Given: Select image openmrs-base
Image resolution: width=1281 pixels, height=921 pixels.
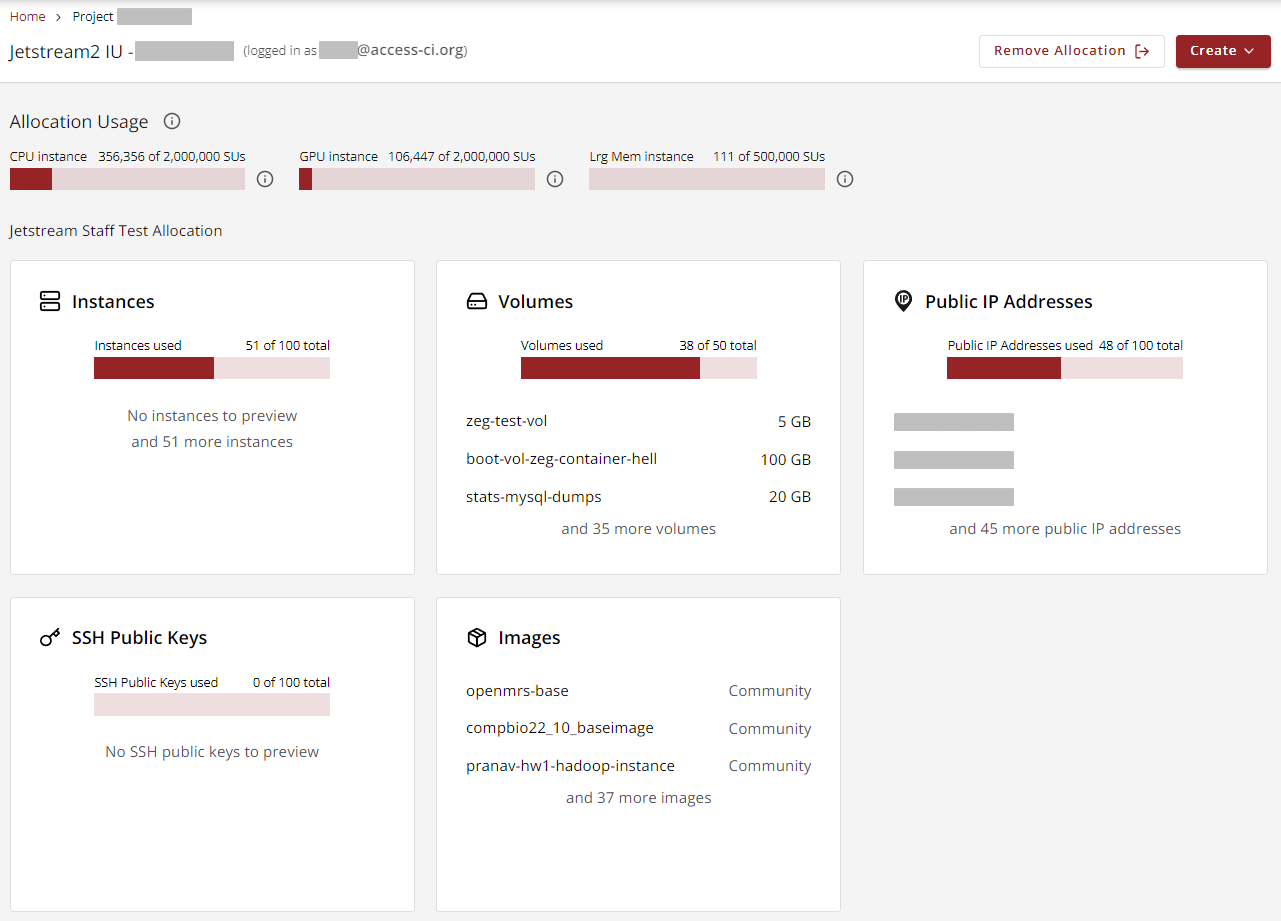Looking at the screenshot, I should click(x=517, y=691).
